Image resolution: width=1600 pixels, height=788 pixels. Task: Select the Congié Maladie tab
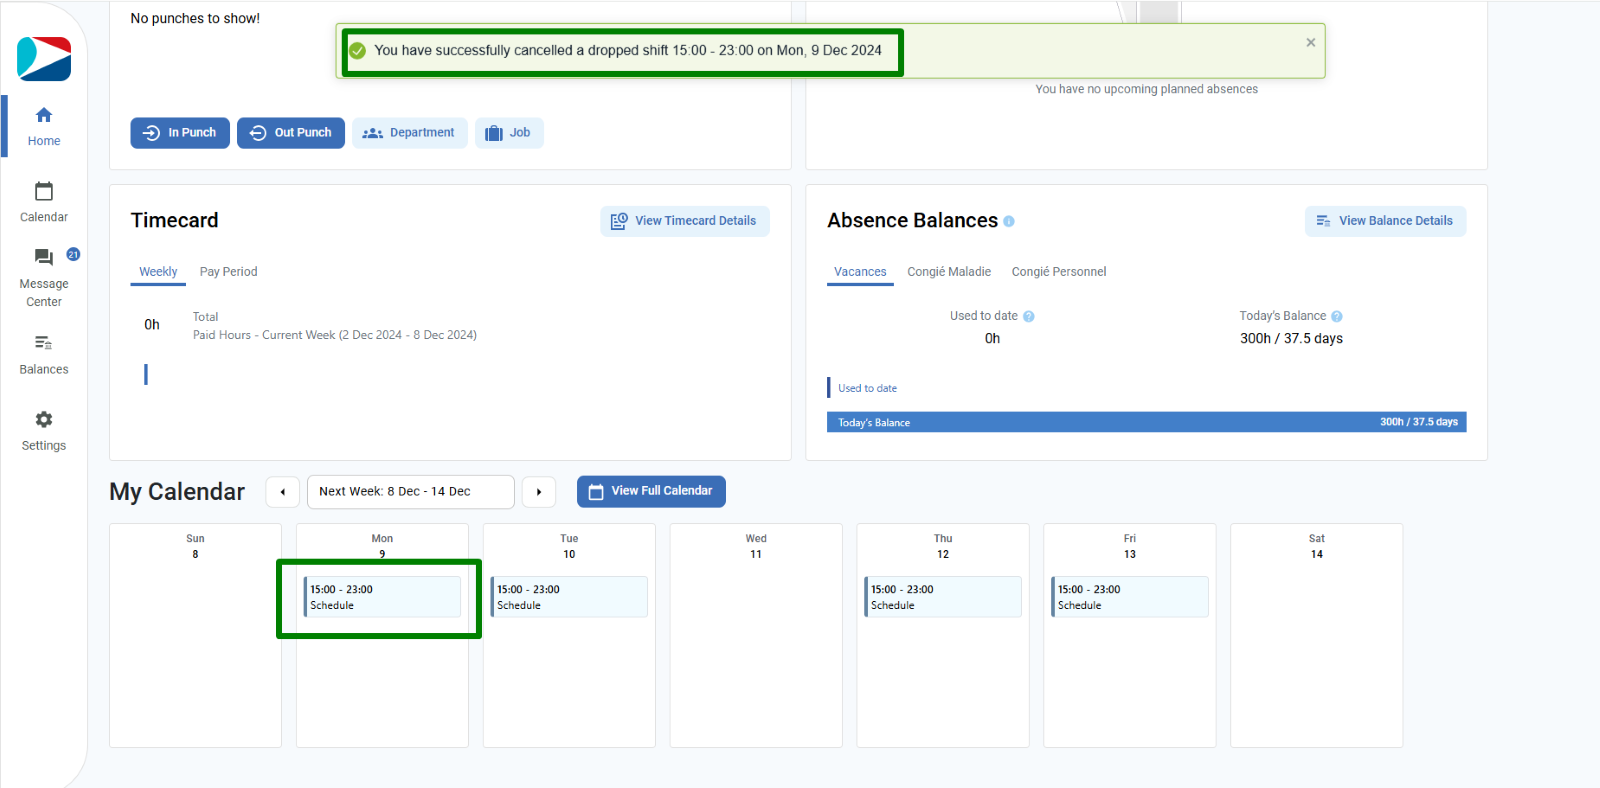pyautogui.click(x=949, y=272)
